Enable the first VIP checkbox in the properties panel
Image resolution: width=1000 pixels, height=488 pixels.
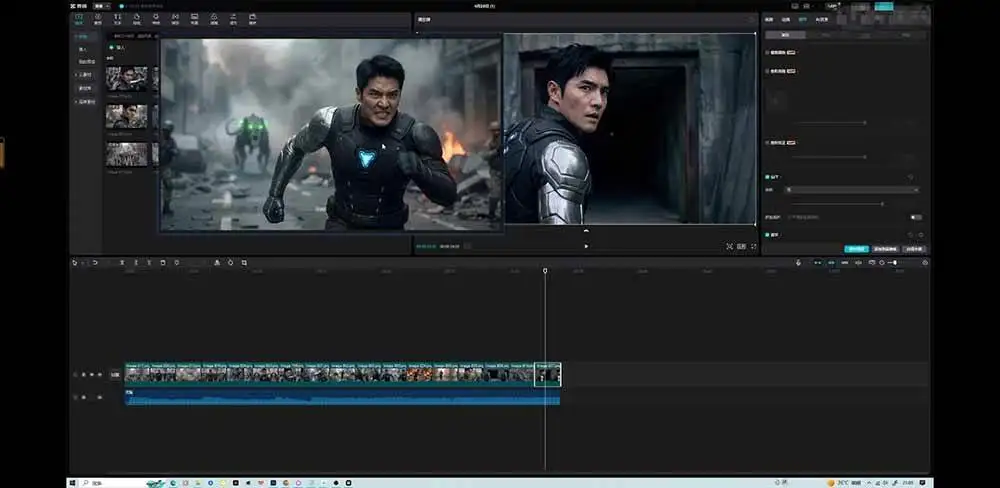[x=767, y=52]
